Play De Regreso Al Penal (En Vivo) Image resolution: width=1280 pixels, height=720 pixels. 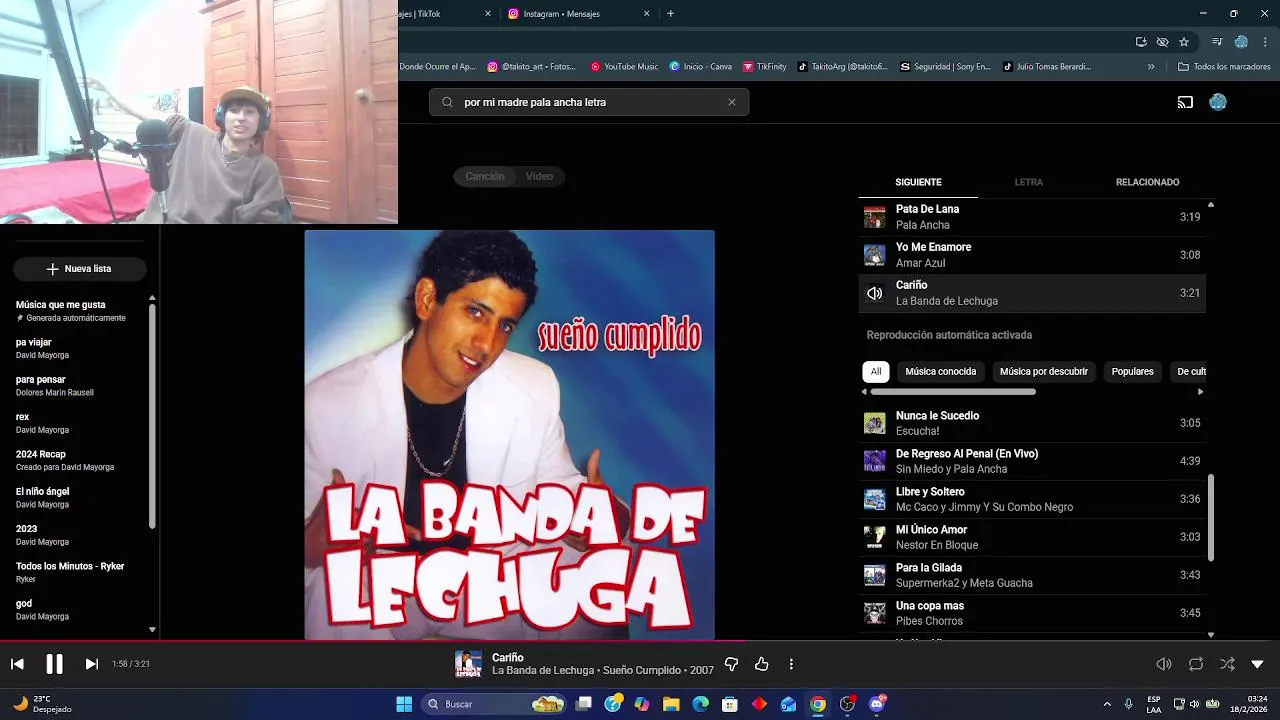(1032, 461)
